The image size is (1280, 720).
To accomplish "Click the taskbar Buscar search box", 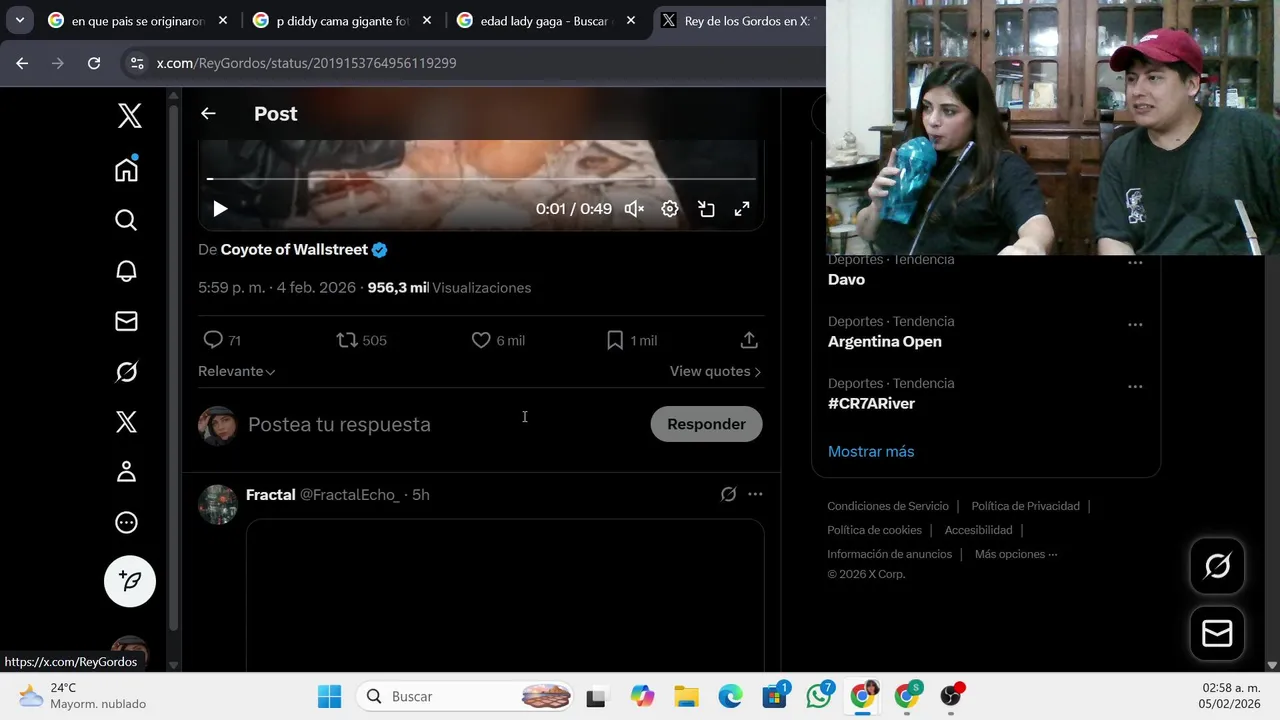I will tap(465, 696).
